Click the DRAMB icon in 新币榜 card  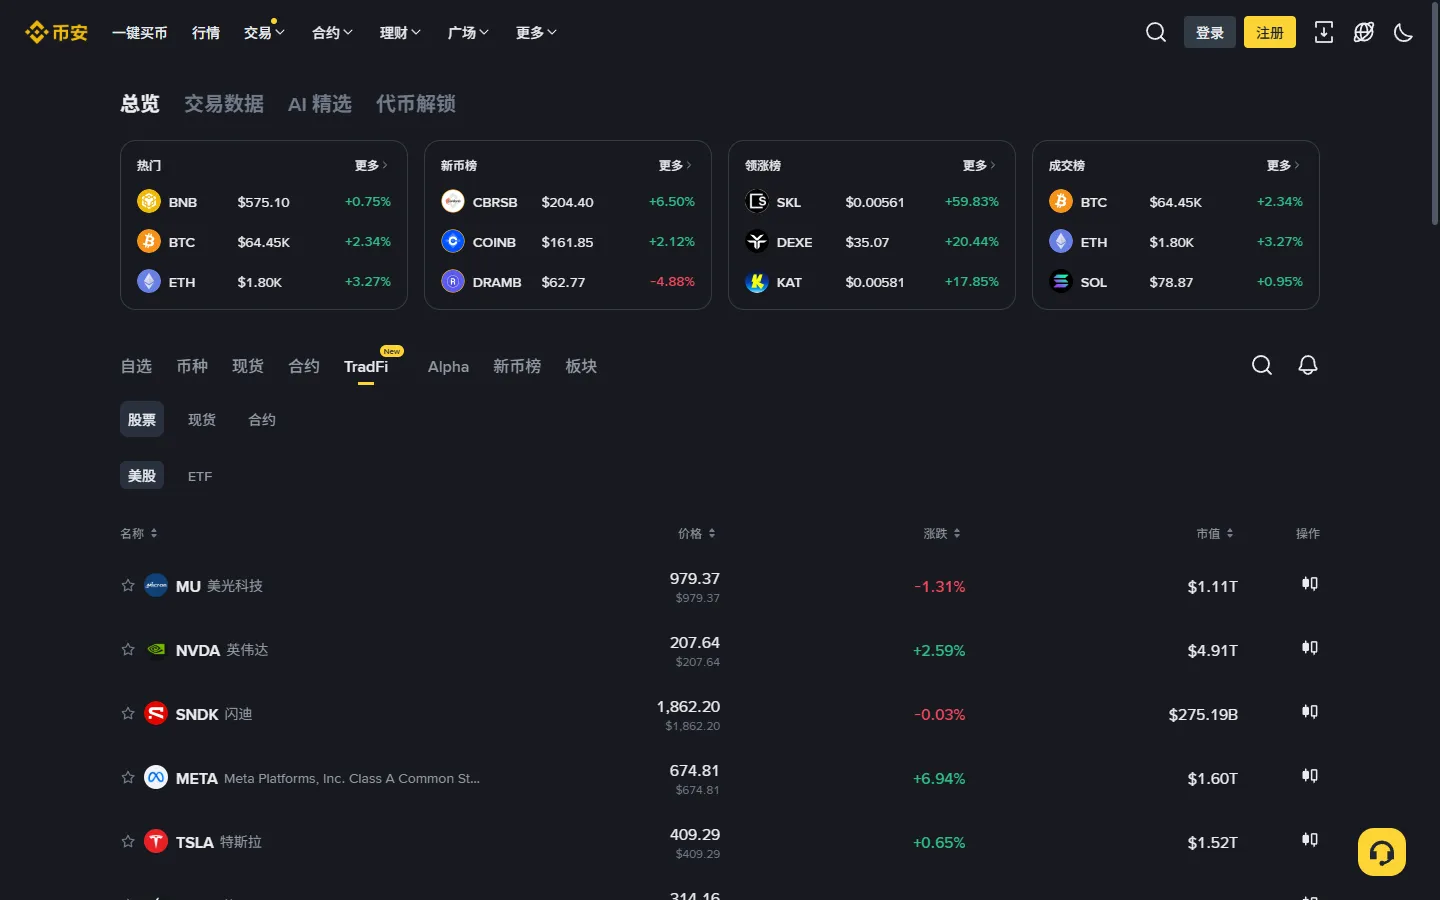click(x=453, y=282)
